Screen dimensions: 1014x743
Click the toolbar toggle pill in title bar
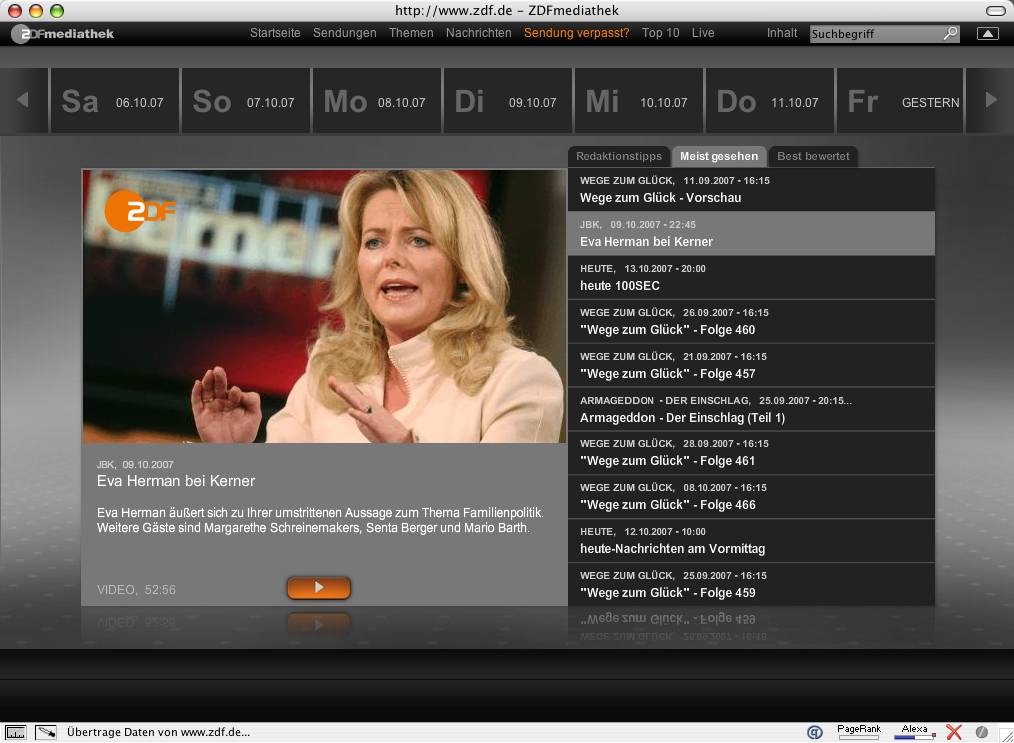click(995, 10)
